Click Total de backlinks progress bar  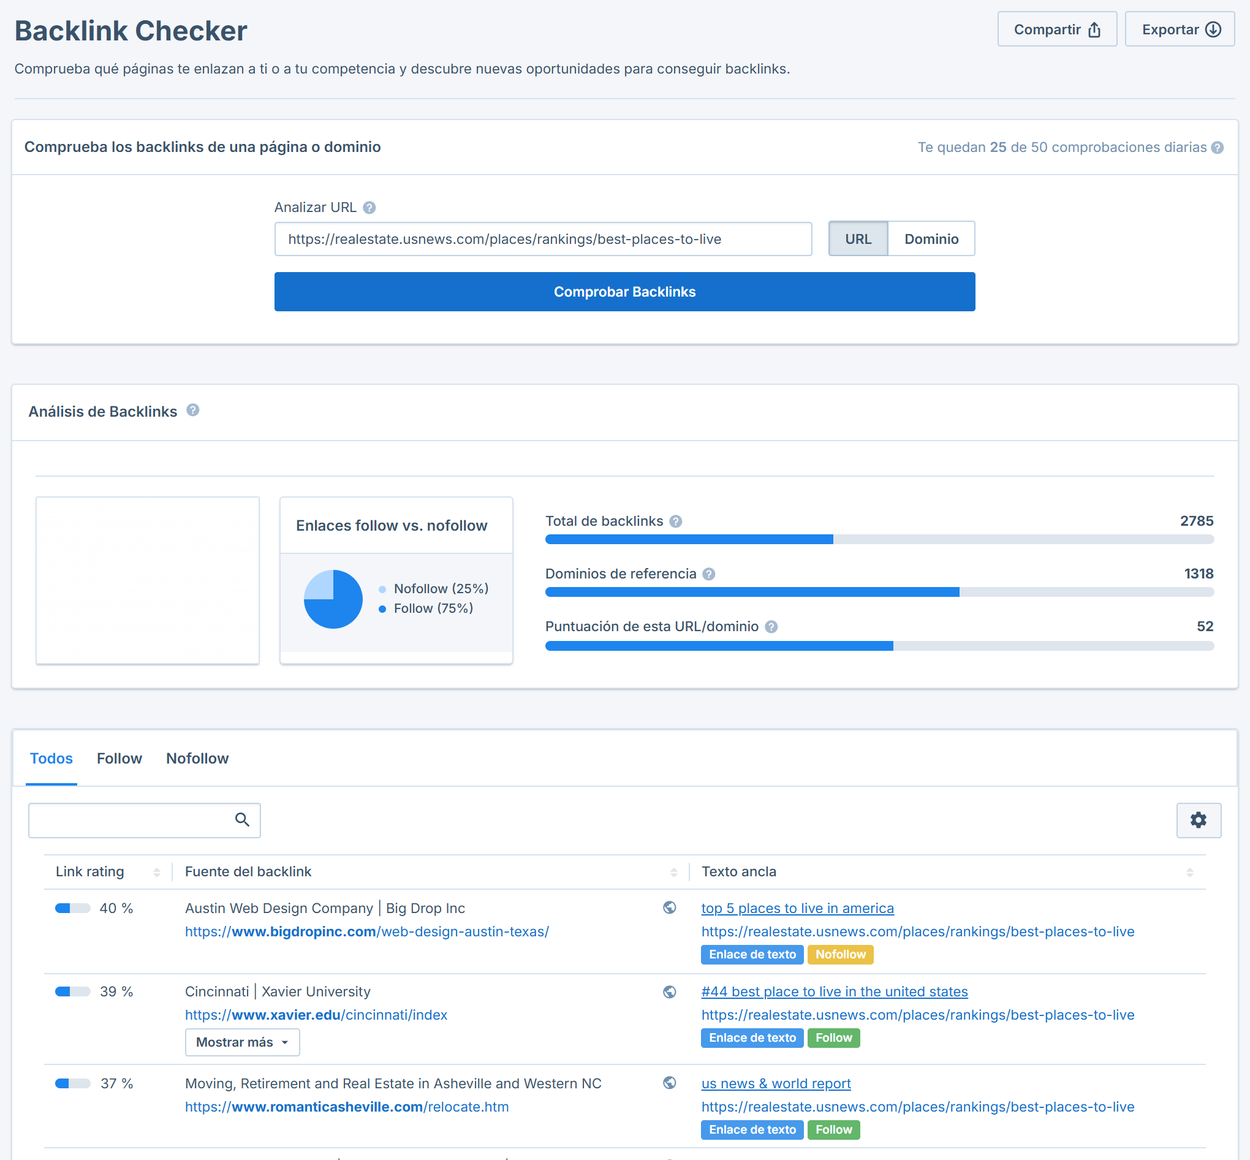click(879, 540)
